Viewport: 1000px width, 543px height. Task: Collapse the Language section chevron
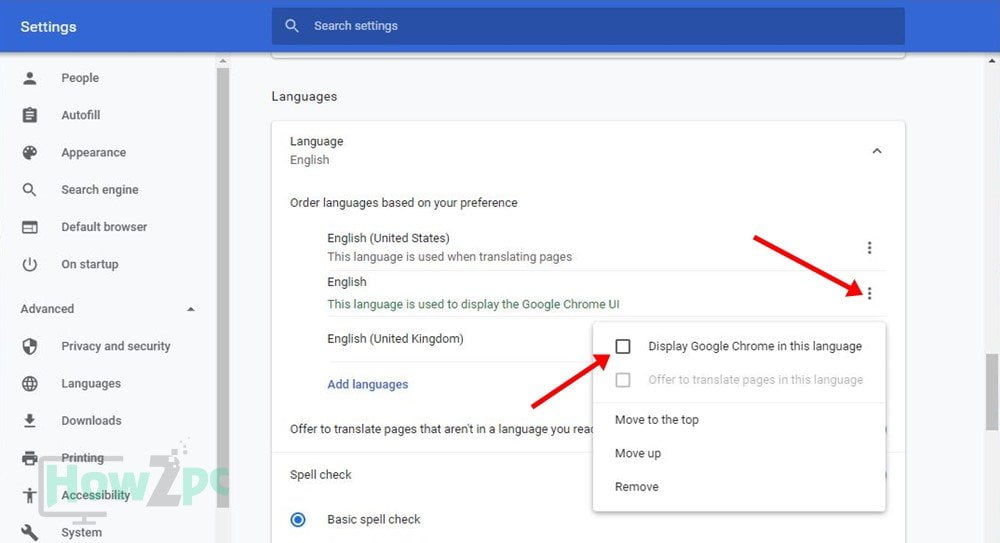tap(877, 151)
